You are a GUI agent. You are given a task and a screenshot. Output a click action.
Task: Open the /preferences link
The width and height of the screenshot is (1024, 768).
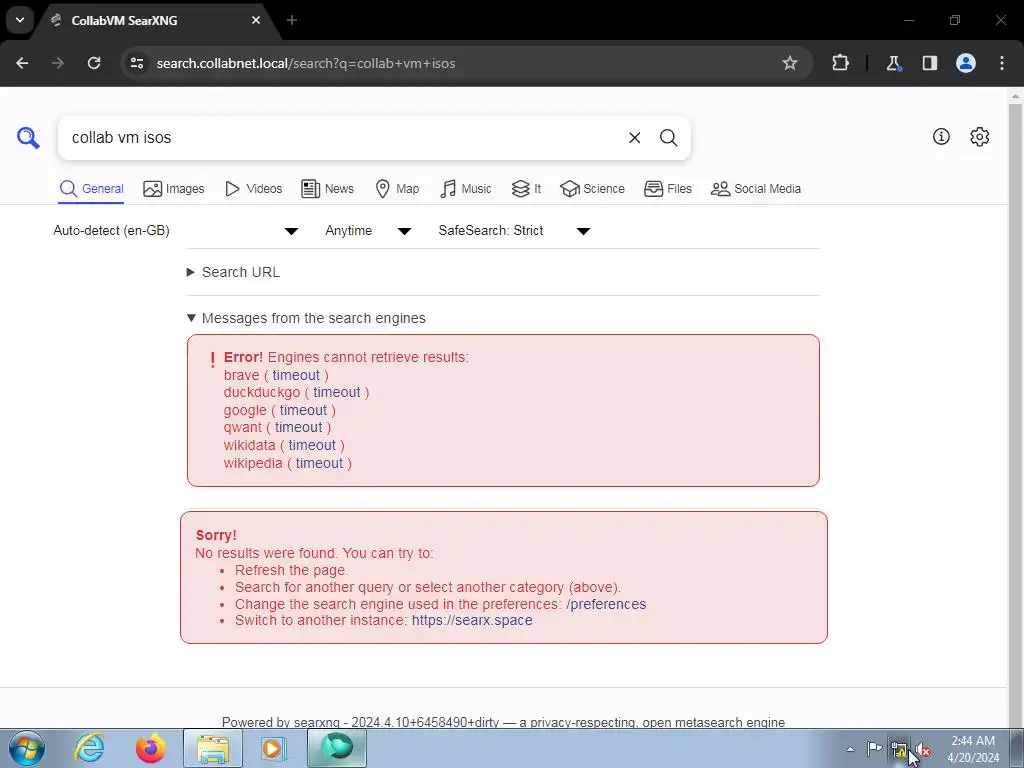[x=606, y=604]
